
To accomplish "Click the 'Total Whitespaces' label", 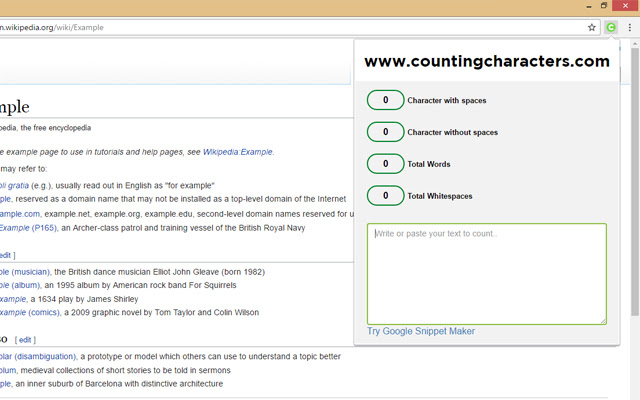I will tap(440, 196).
